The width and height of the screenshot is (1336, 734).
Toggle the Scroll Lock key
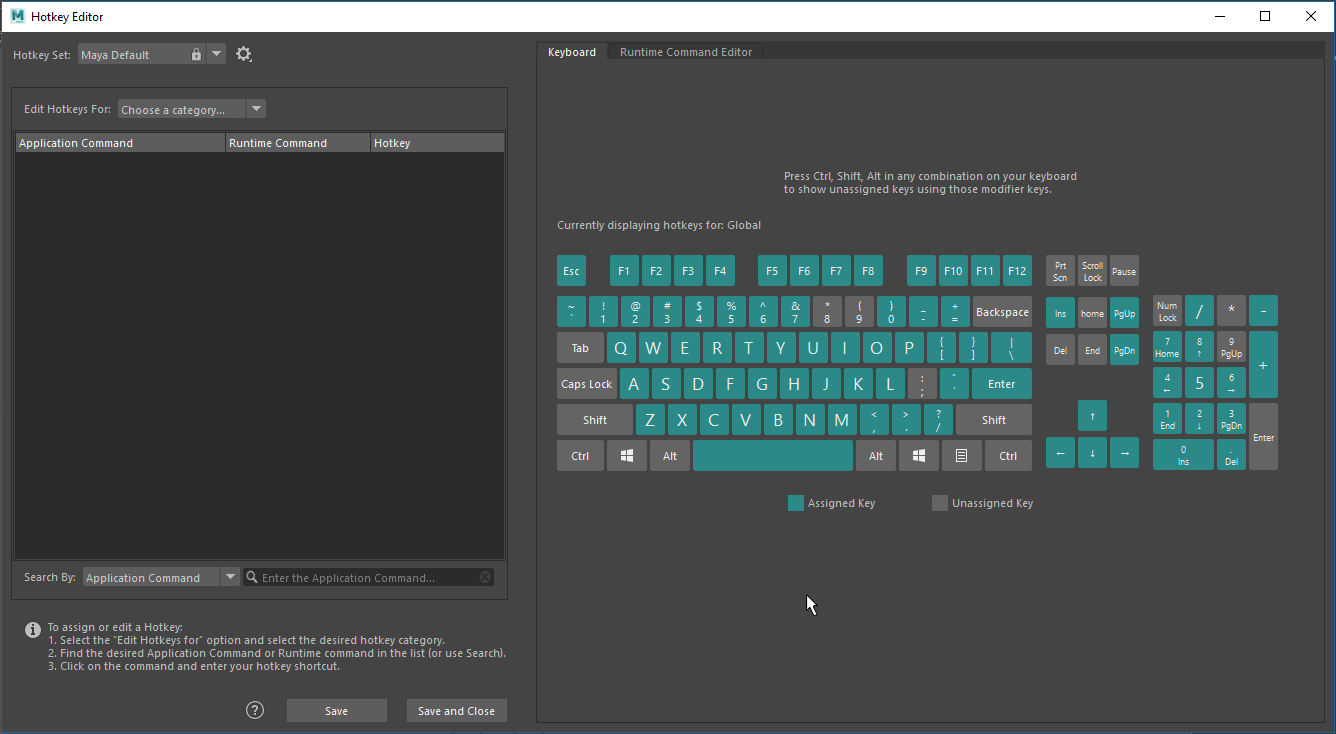[1092, 271]
